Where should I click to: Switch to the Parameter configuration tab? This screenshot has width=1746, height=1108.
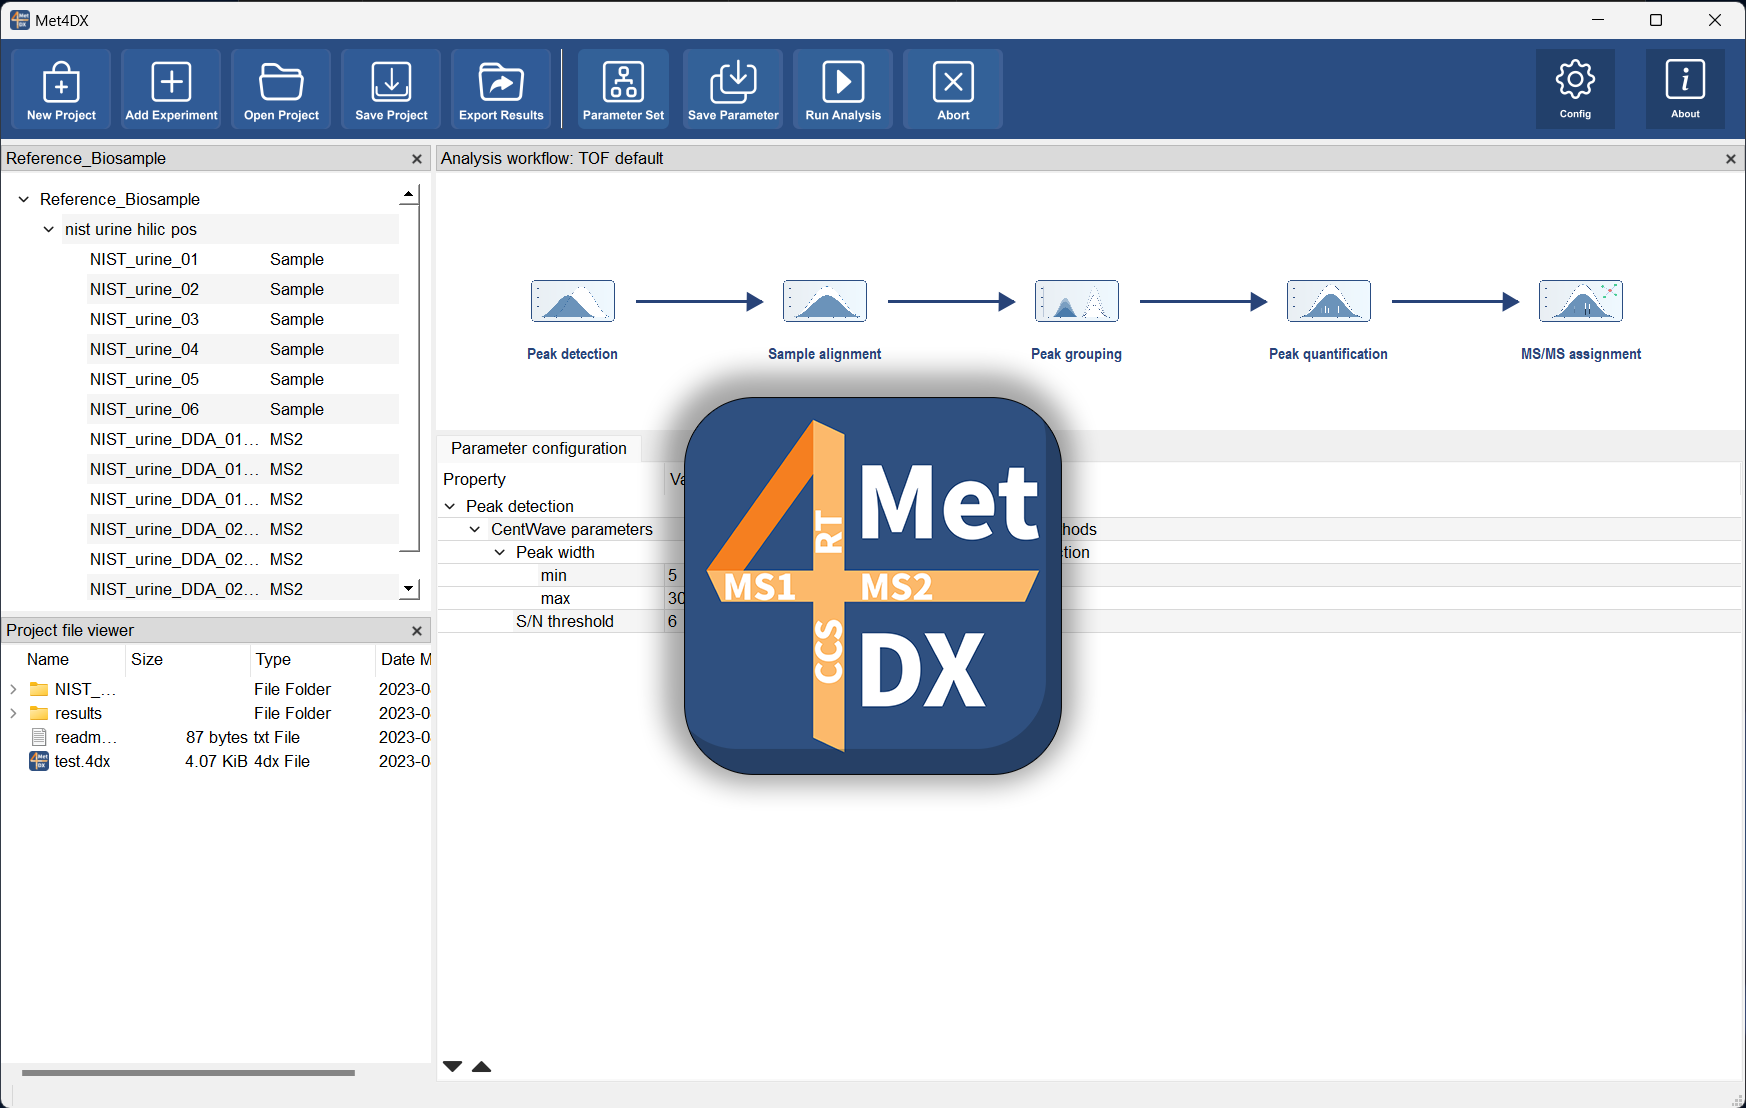pos(538,448)
